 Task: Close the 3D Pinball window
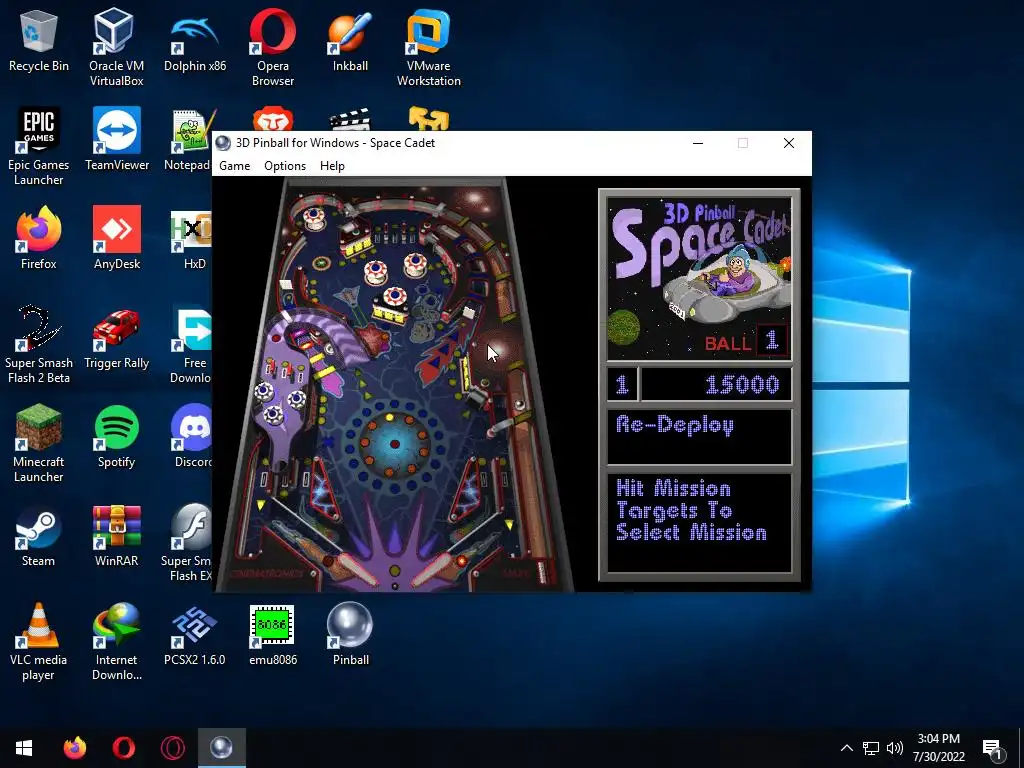(x=789, y=143)
